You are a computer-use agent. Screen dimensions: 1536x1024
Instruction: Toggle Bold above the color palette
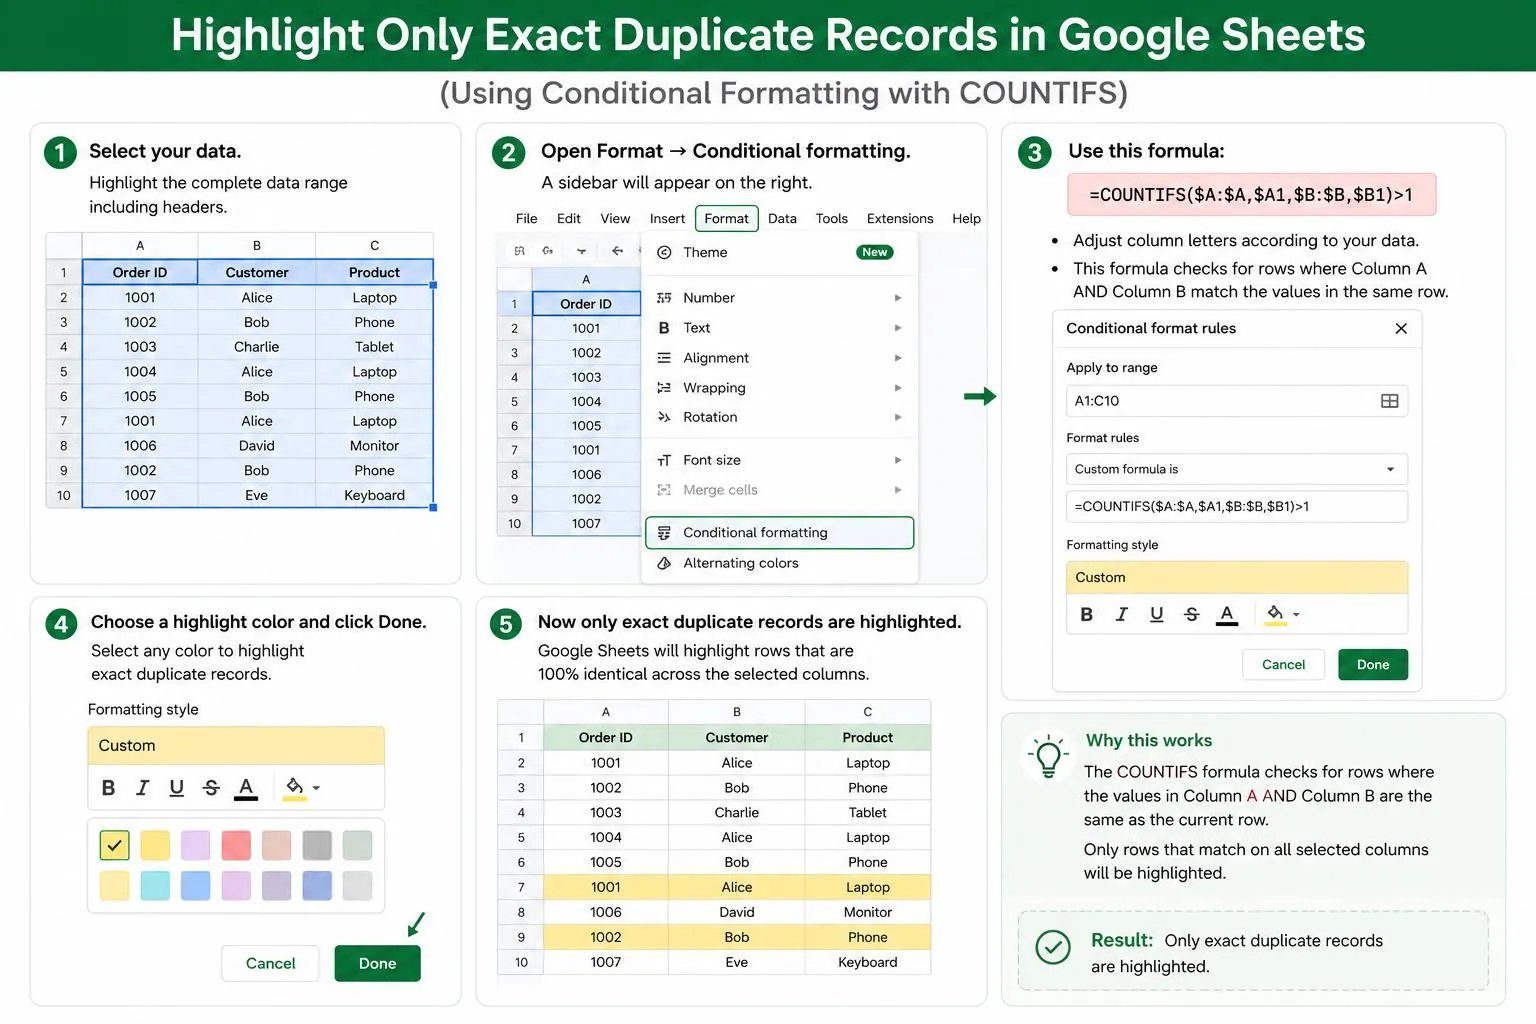pos(108,789)
